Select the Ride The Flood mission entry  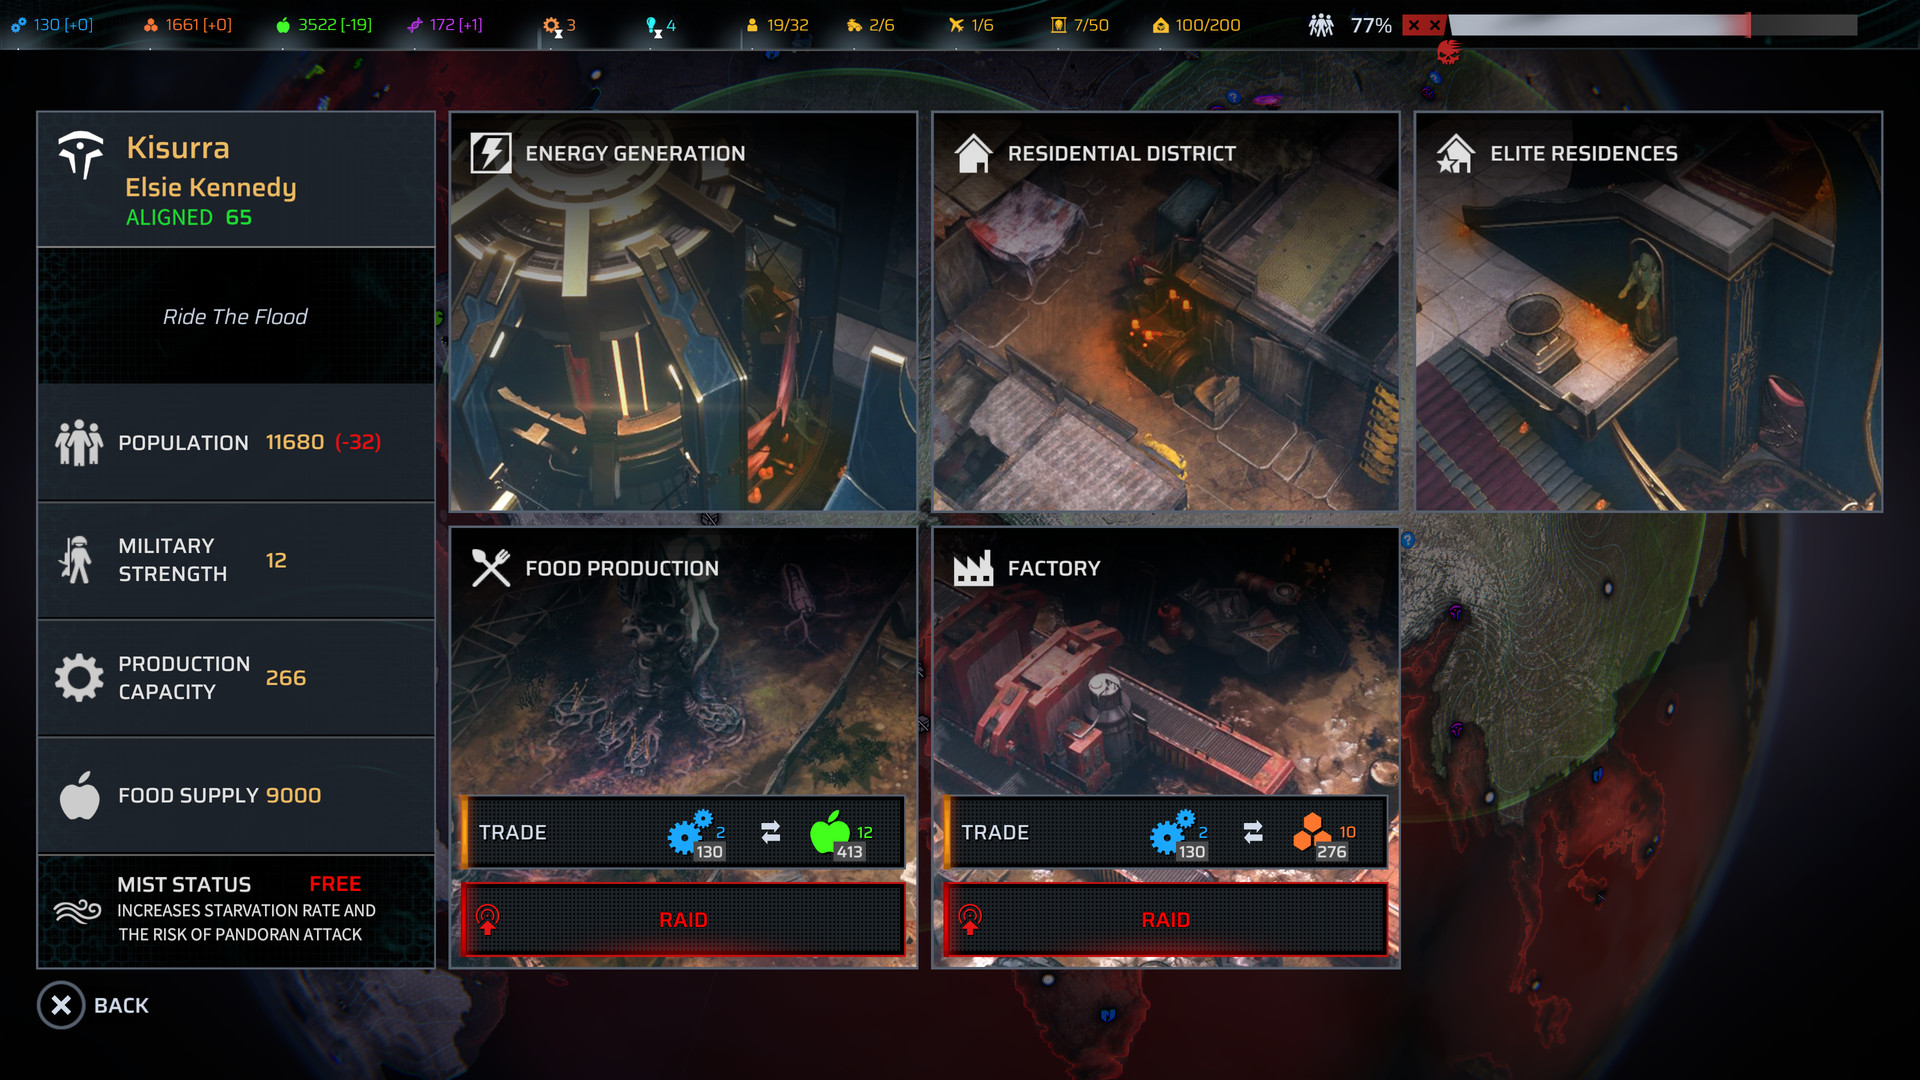click(x=236, y=315)
